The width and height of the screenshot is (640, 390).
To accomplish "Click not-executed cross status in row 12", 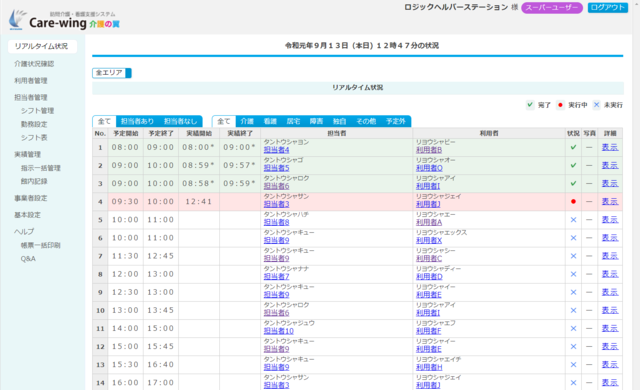I will coord(573,346).
